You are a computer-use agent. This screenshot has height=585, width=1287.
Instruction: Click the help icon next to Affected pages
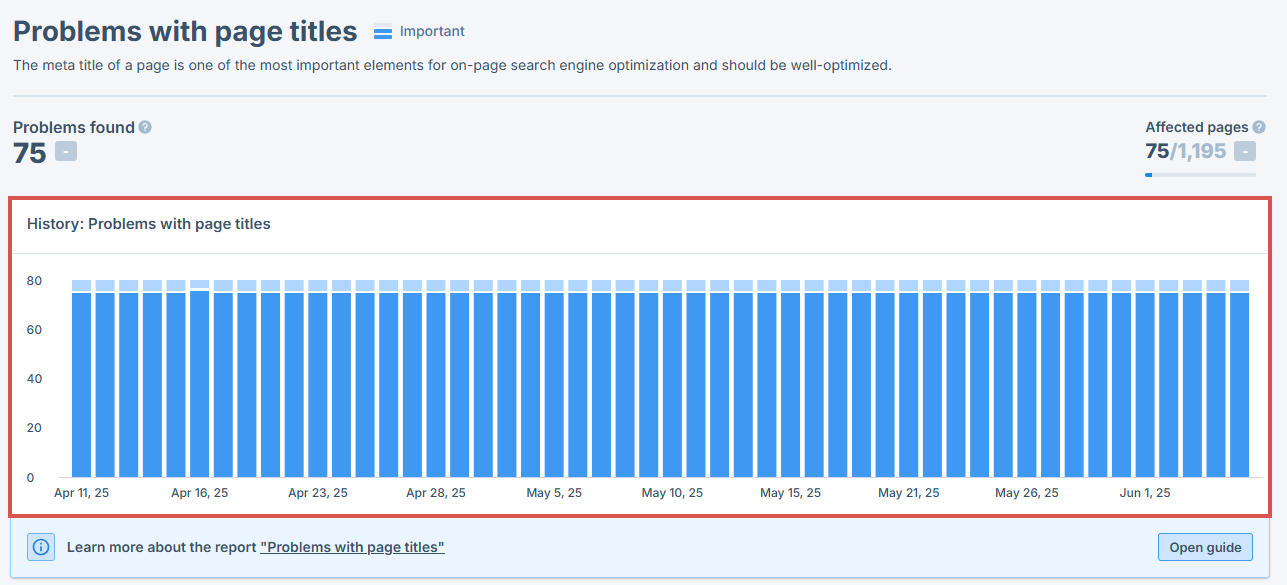tap(1259, 127)
